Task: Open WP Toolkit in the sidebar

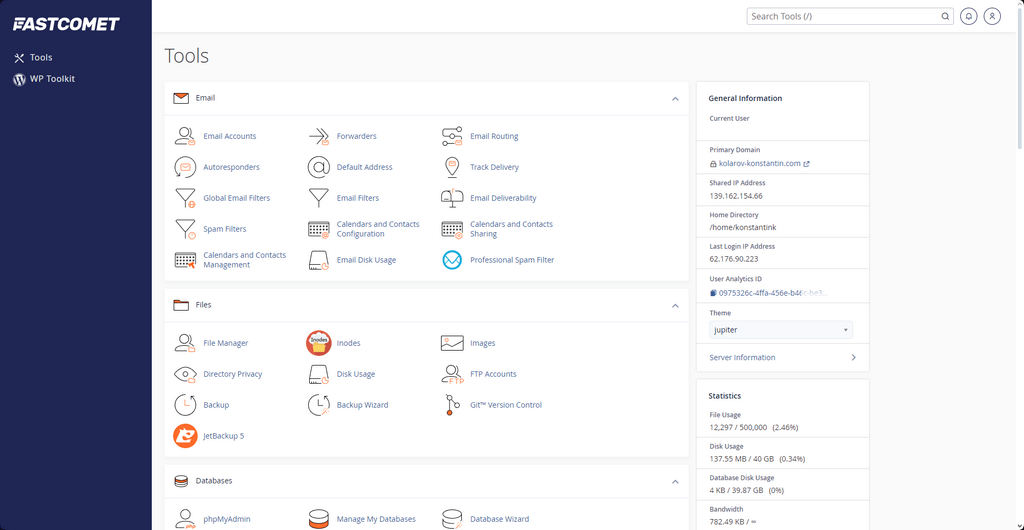Action: tap(51, 79)
